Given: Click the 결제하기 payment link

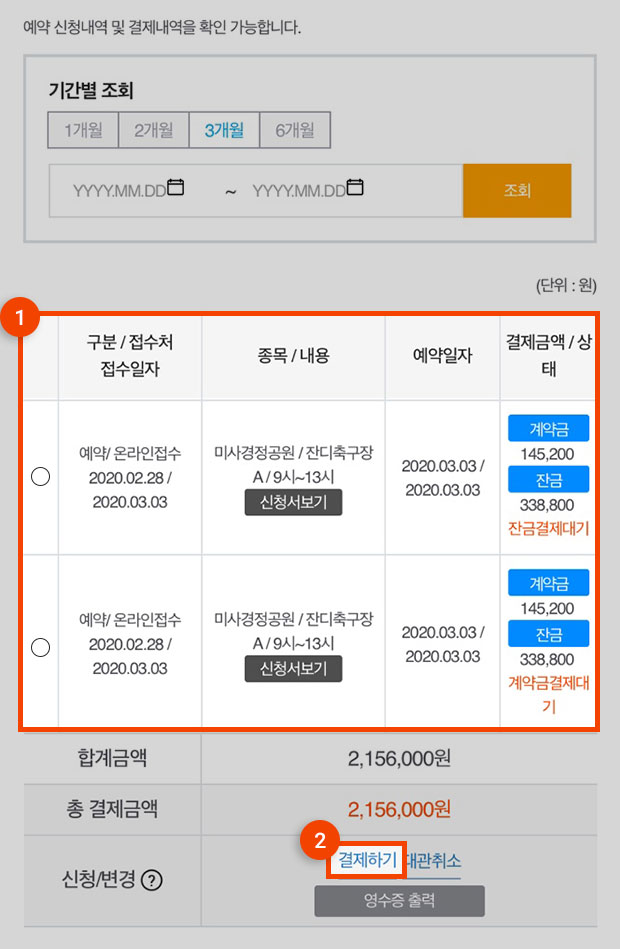Looking at the screenshot, I should tap(367, 859).
